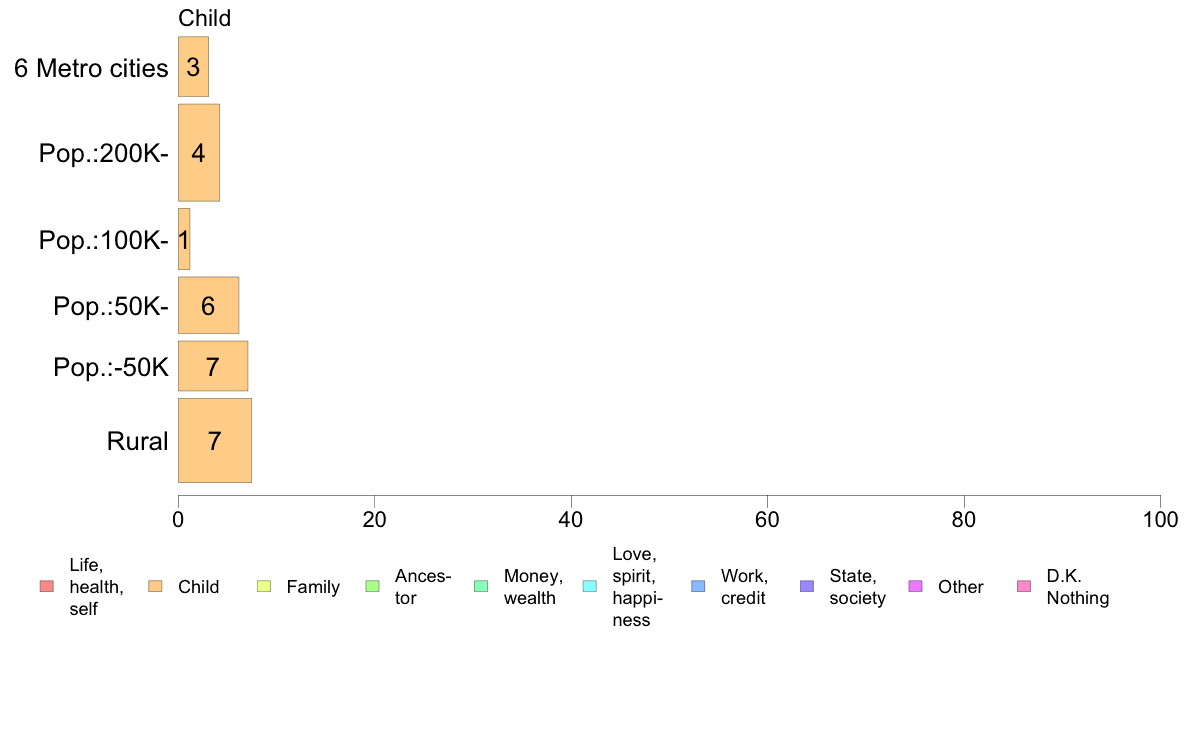The width and height of the screenshot is (1188, 736).
Task: Click the Money, wealth legend swatch
Action: (x=481, y=587)
